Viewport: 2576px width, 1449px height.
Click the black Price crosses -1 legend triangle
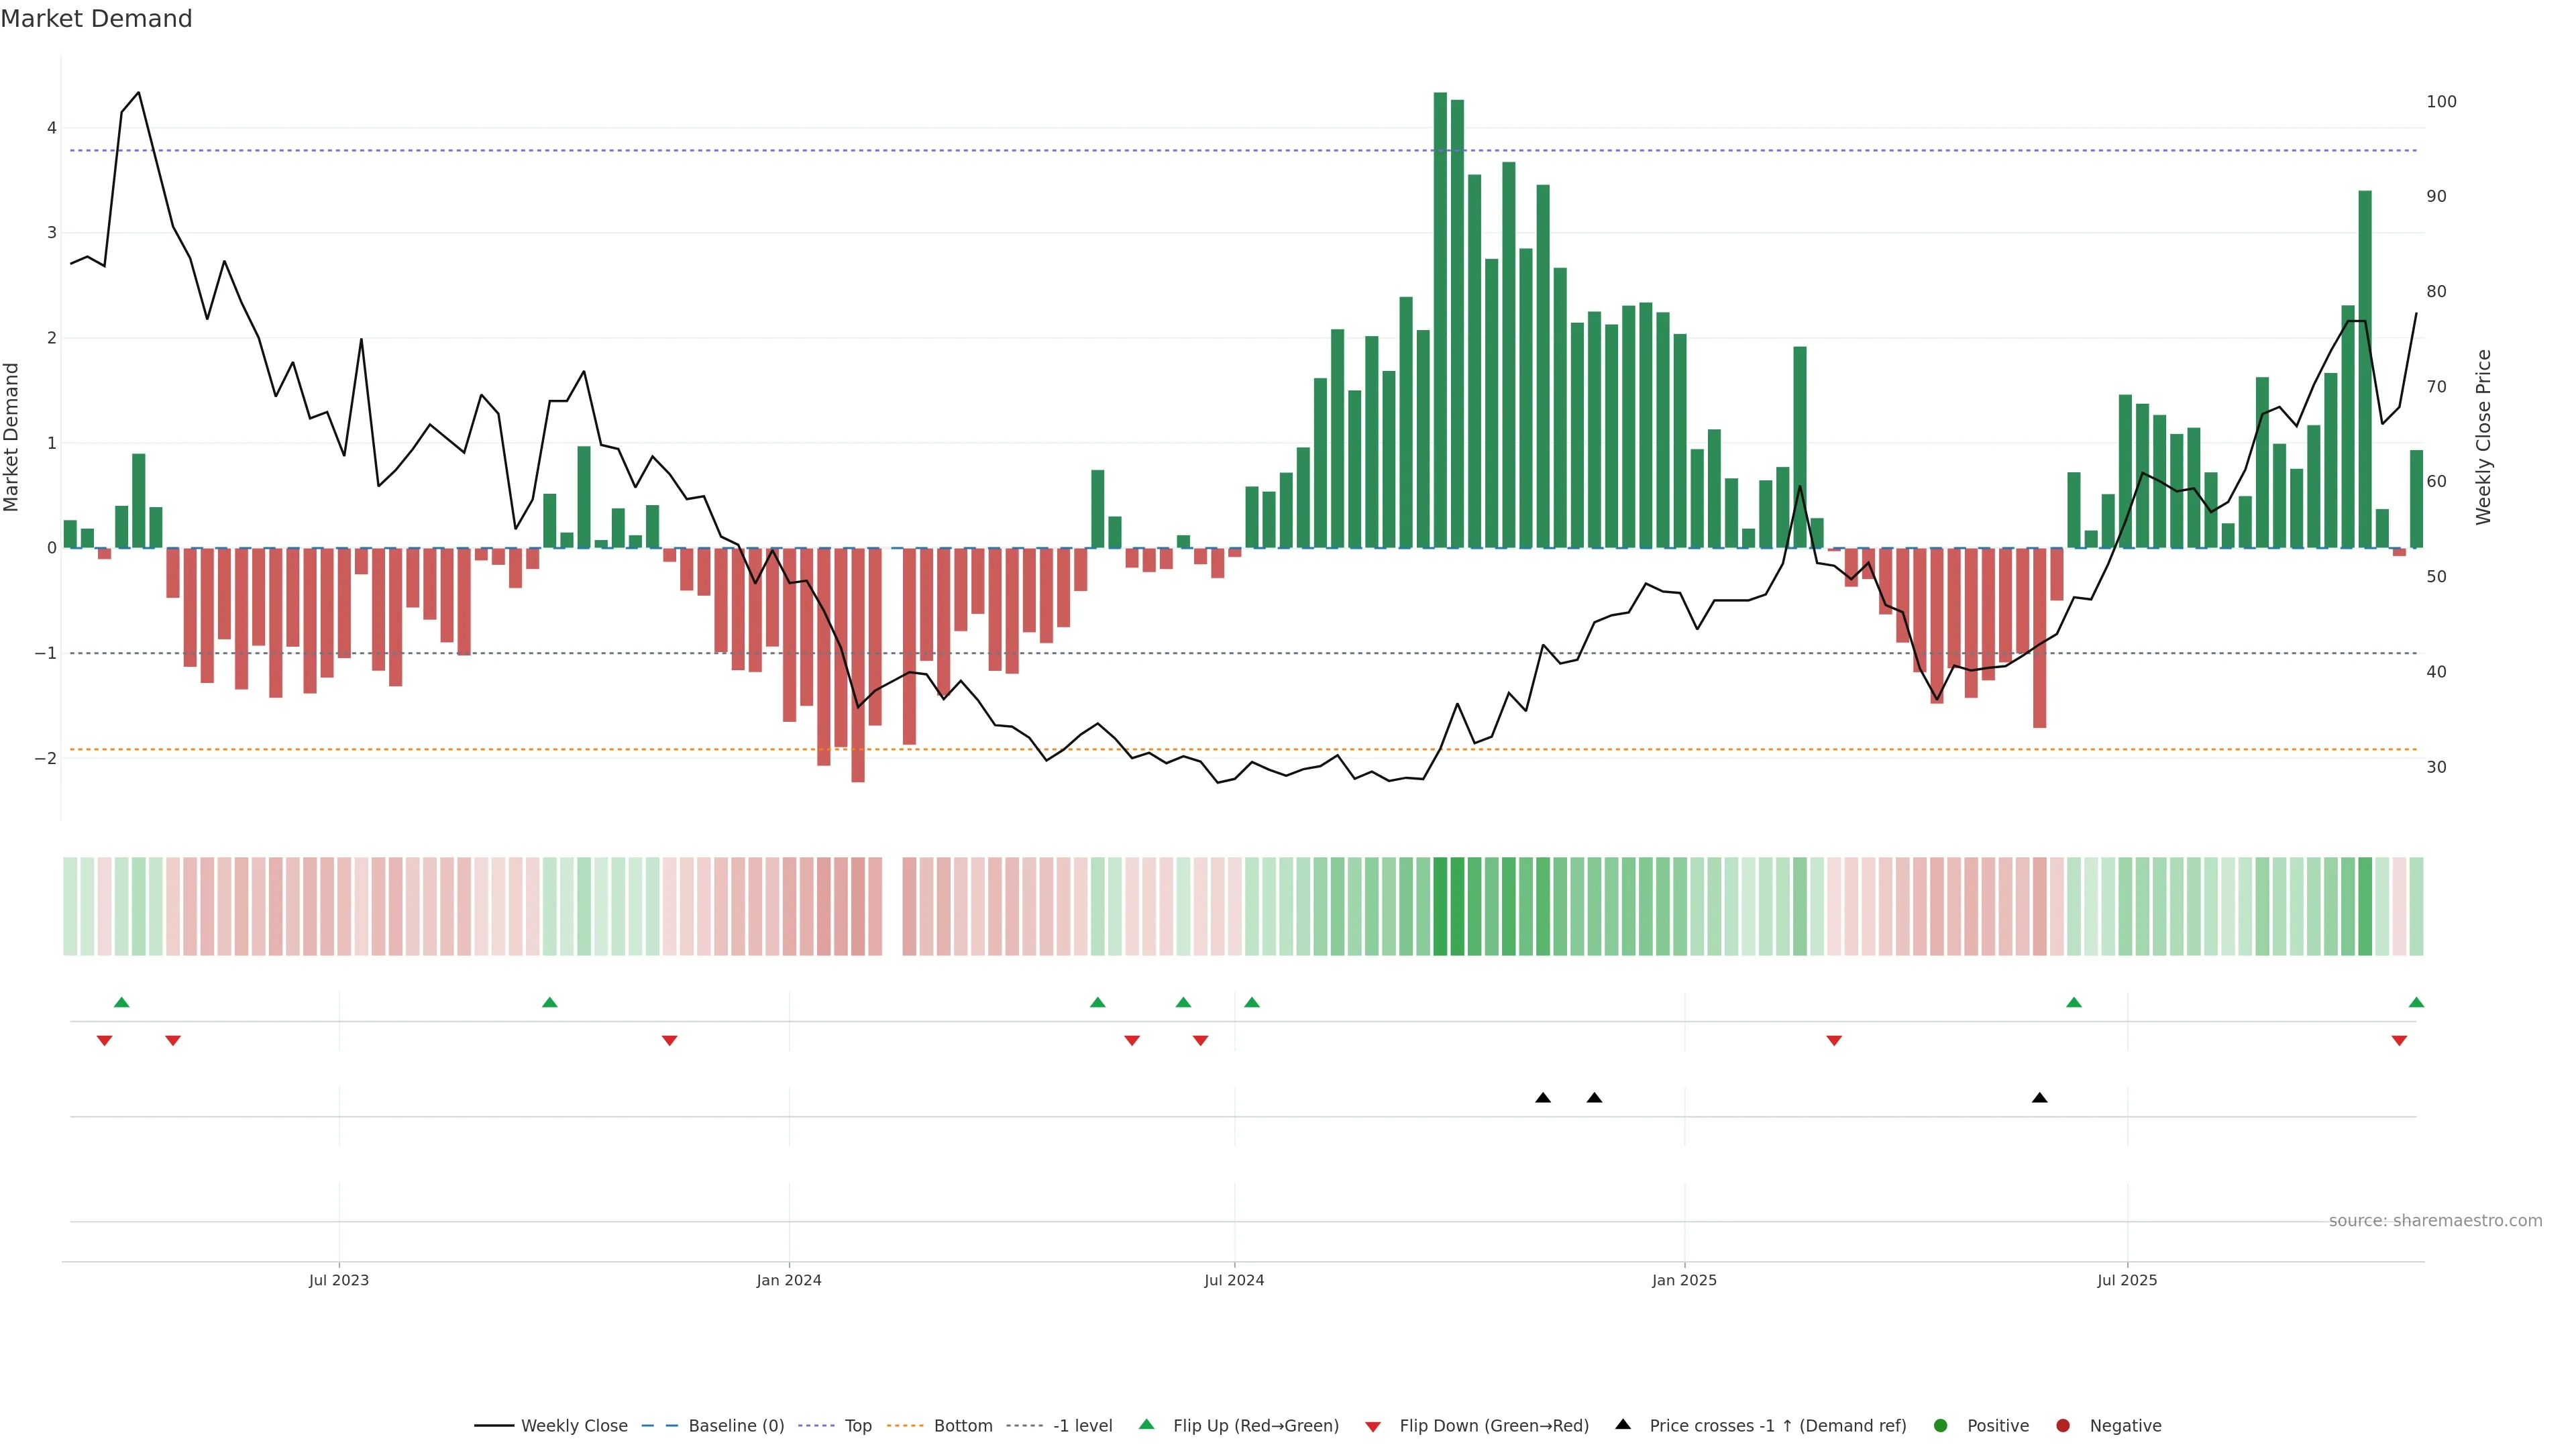pyautogui.click(x=1623, y=1425)
